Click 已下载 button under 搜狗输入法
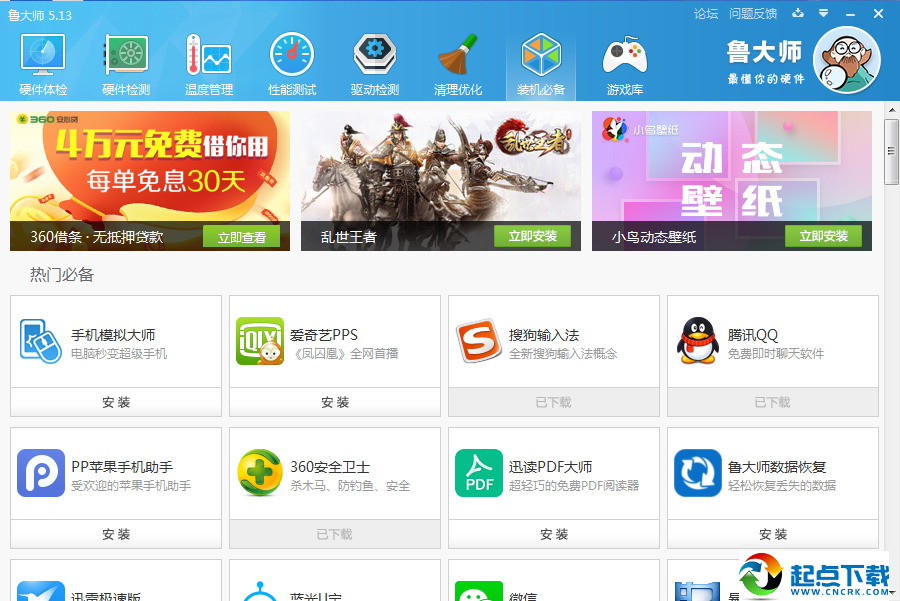Viewport: 900px width, 601px height. pos(554,402)
